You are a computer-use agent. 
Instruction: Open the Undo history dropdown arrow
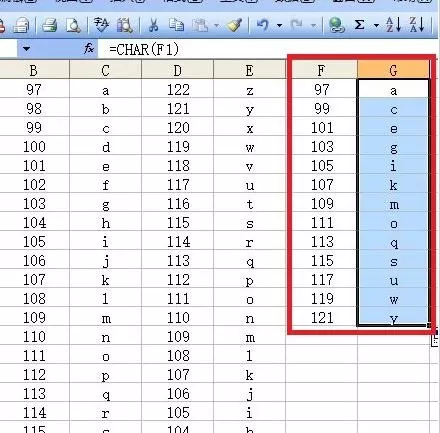tap(279, 25)
